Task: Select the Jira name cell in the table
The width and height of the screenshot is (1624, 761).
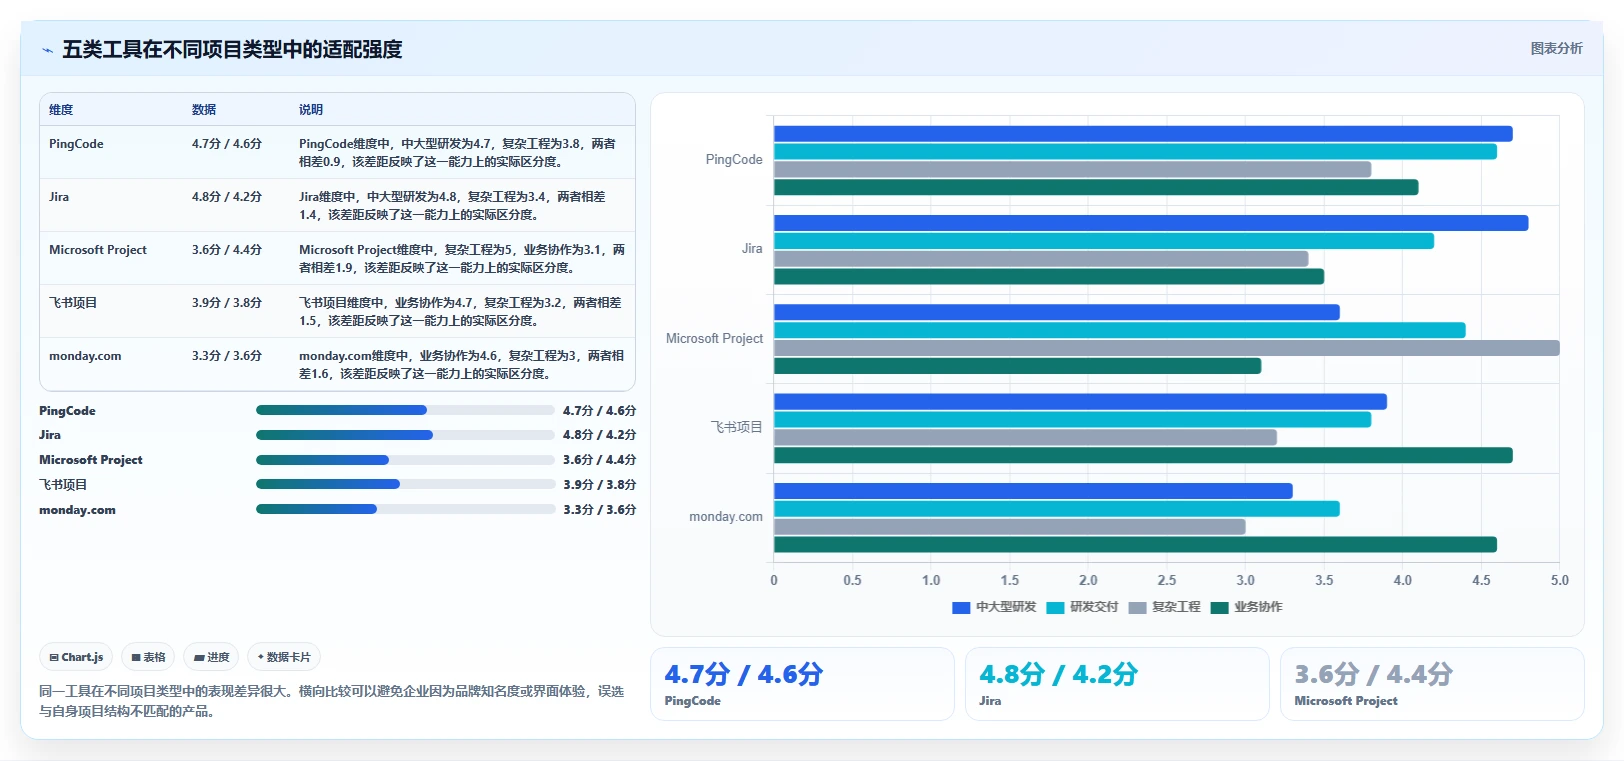Action: (59, 197)
